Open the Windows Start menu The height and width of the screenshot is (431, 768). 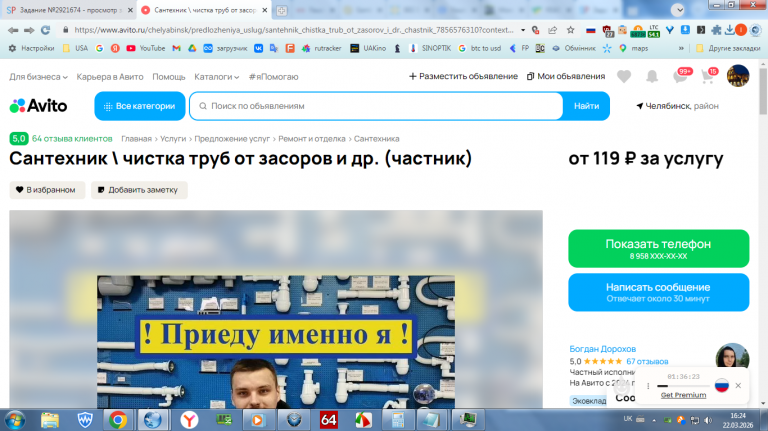tap(15, 420)
